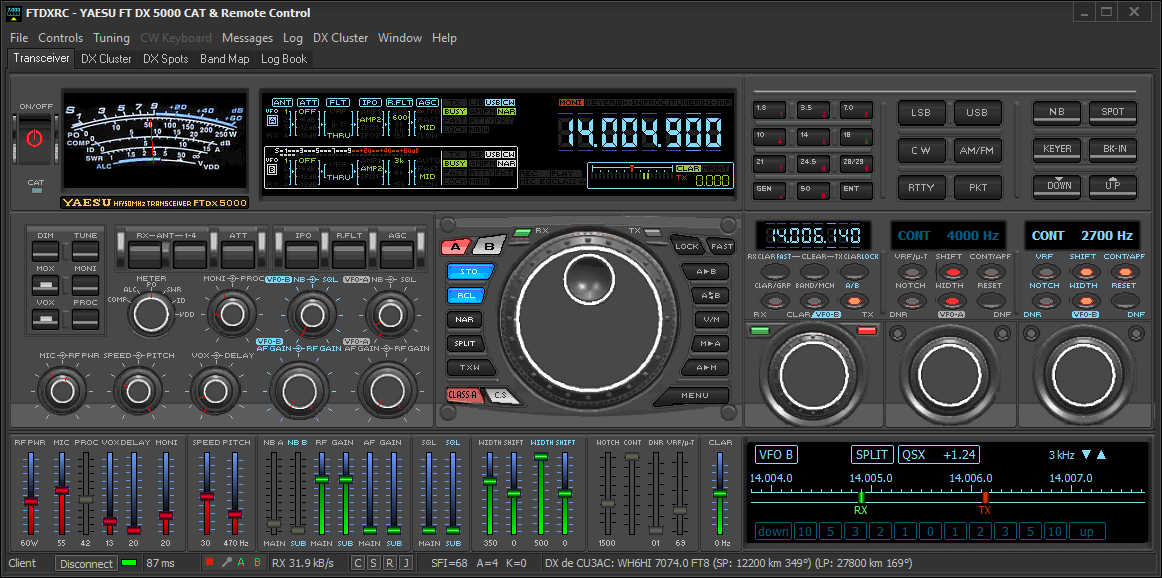This screenshot has width=1162, height=578.
Task: Click Disconnect in the status bar
Action: [x=86, y=563]
